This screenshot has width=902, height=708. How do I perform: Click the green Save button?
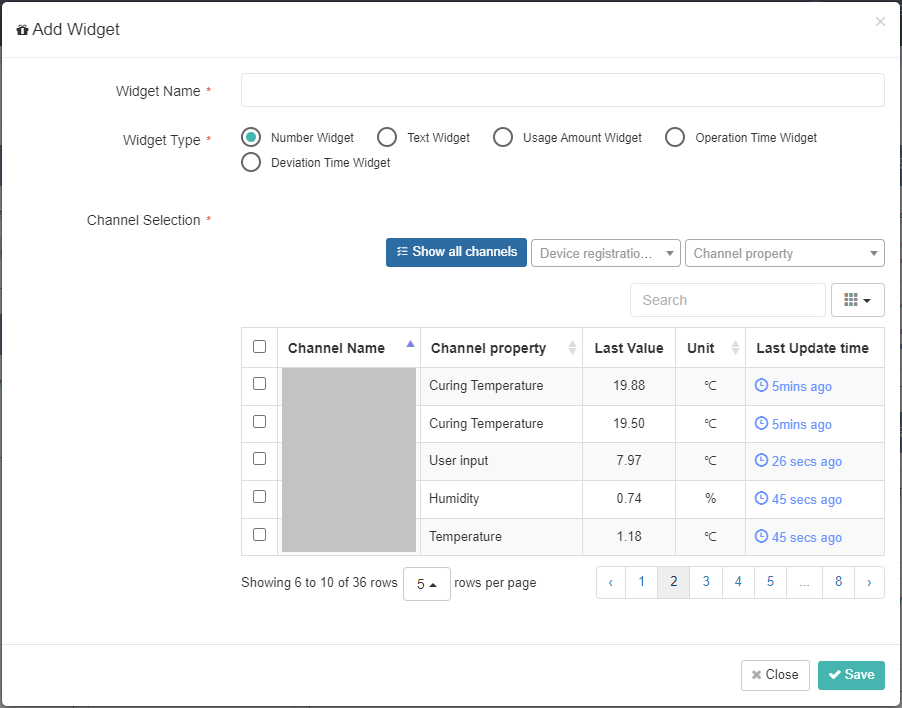coord(851,675)
